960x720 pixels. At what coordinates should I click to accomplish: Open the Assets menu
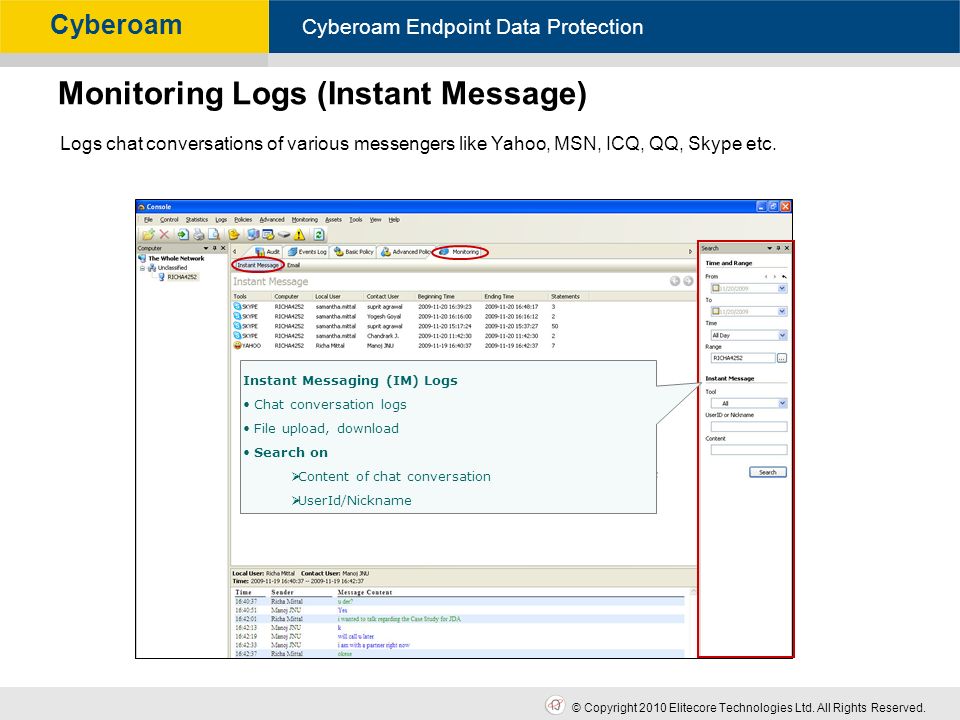point(334,220)
